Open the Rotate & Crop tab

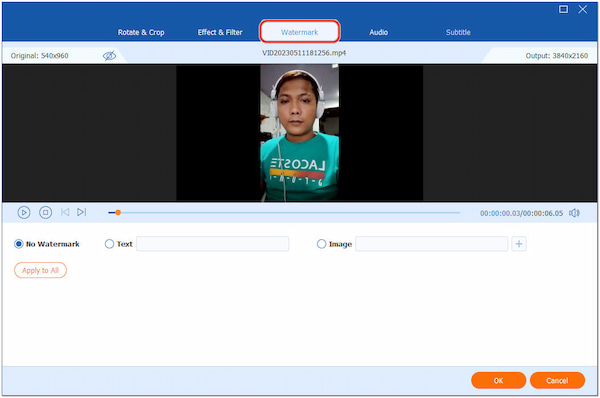tap(141, 33)
